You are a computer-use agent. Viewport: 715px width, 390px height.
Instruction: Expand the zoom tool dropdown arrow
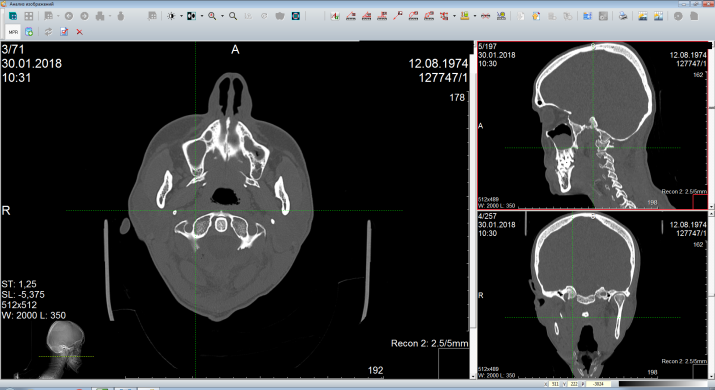pos(222,16)
